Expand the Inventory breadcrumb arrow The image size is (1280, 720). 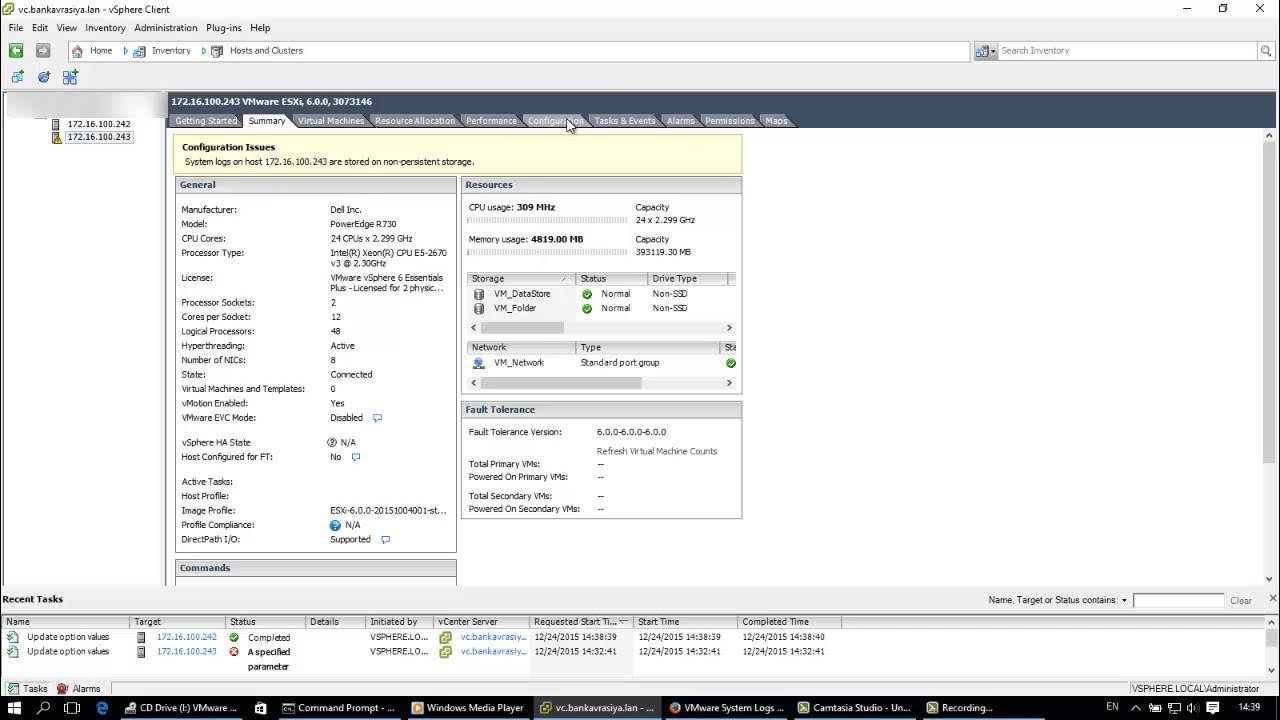coord(204,51)
